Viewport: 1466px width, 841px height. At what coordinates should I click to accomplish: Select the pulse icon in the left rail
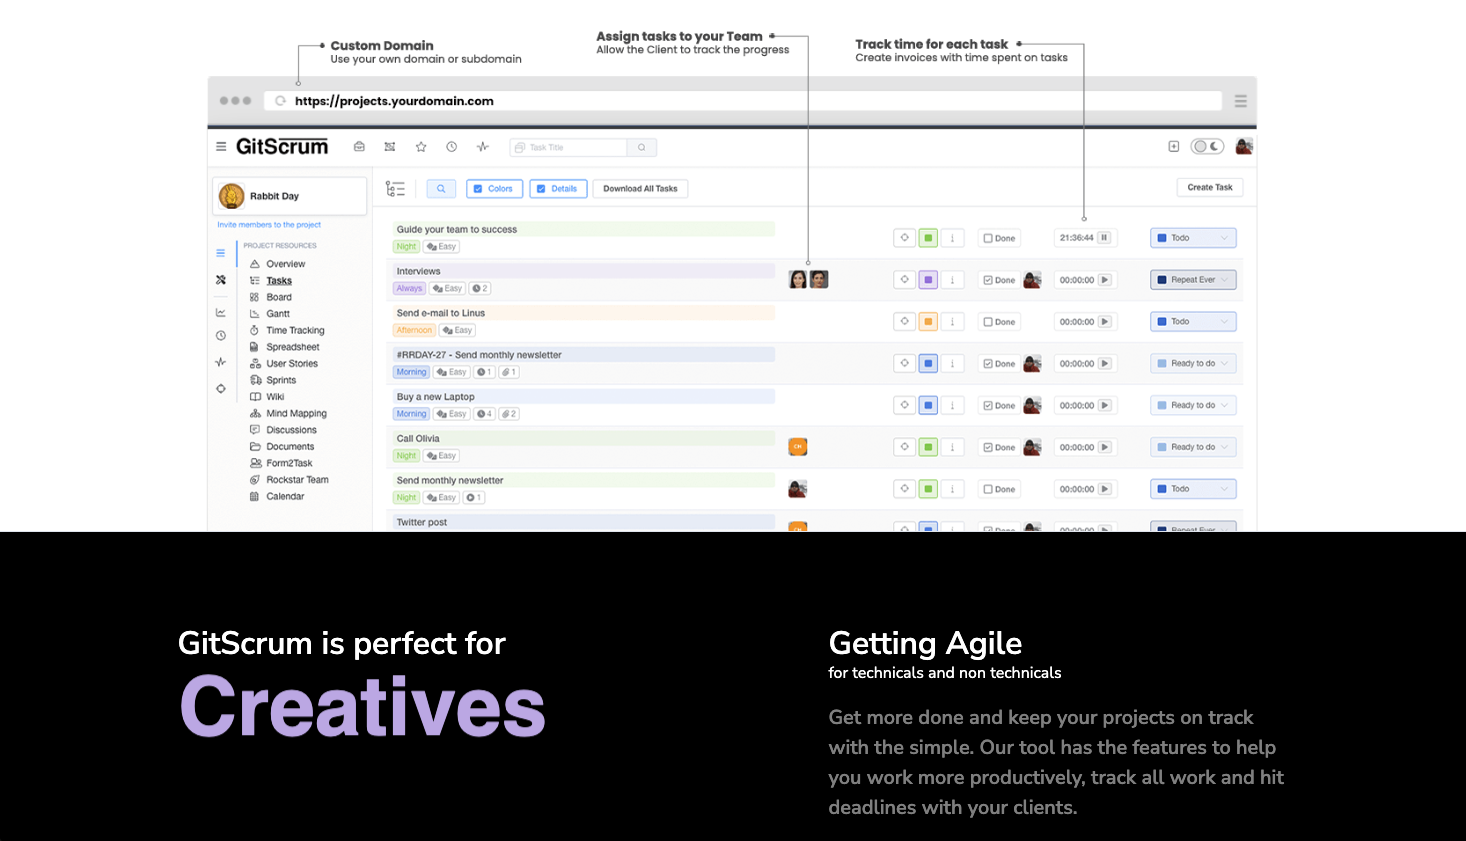click(x=221, y=362)
